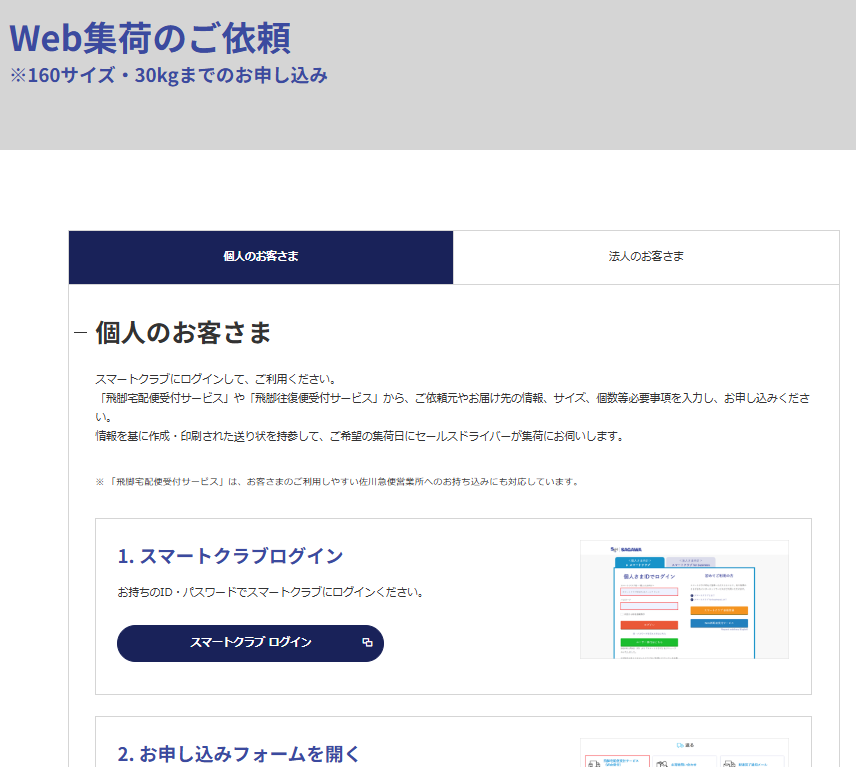This screenshot has height=767, width=856.
Task: Switch to the 個人のお客さま tab
Action: tap(261, 257)
